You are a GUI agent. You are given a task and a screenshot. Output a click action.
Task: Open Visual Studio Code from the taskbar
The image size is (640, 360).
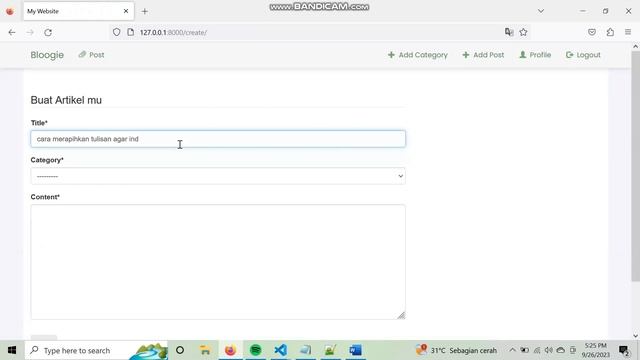point(280,350)
